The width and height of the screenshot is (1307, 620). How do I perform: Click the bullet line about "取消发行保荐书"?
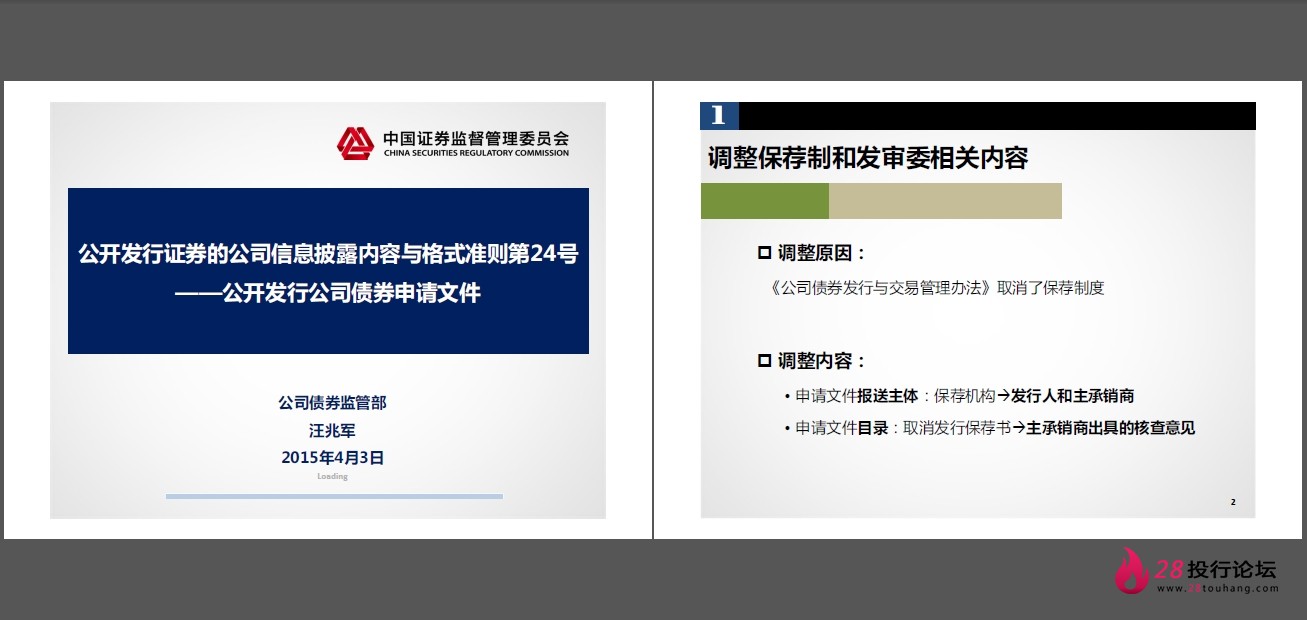tap(990, 428)
